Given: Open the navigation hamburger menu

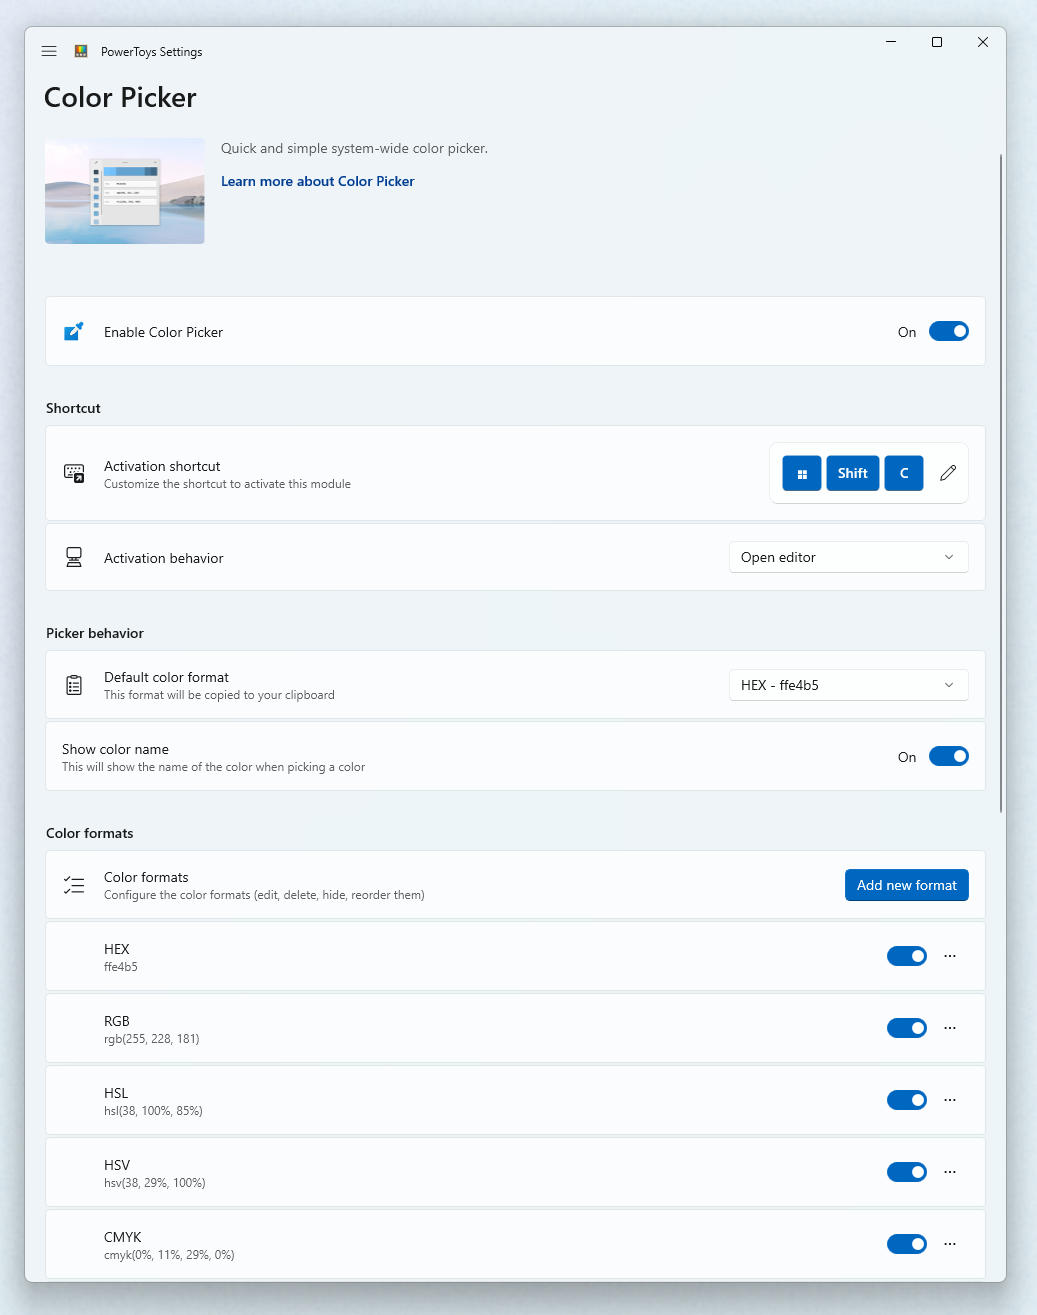Looking at the screenshot, I should click(x=48, y=51).
